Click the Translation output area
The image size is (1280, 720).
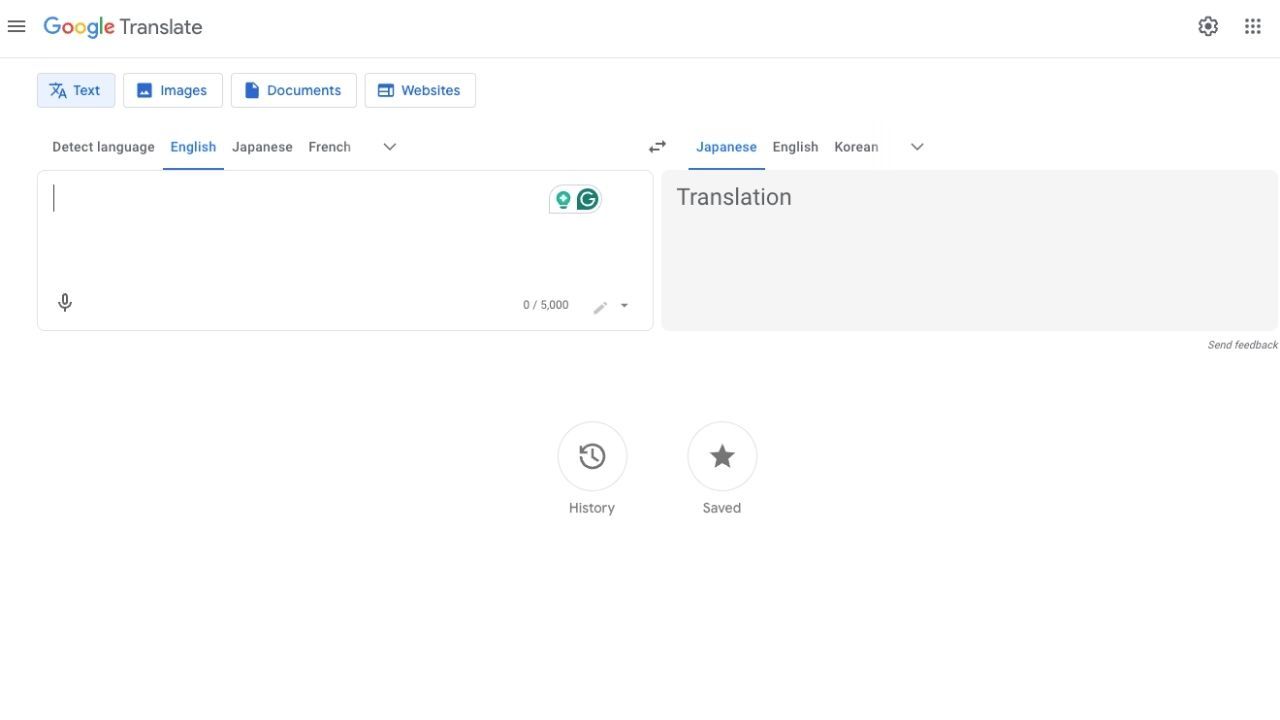[x=969, y=250]
